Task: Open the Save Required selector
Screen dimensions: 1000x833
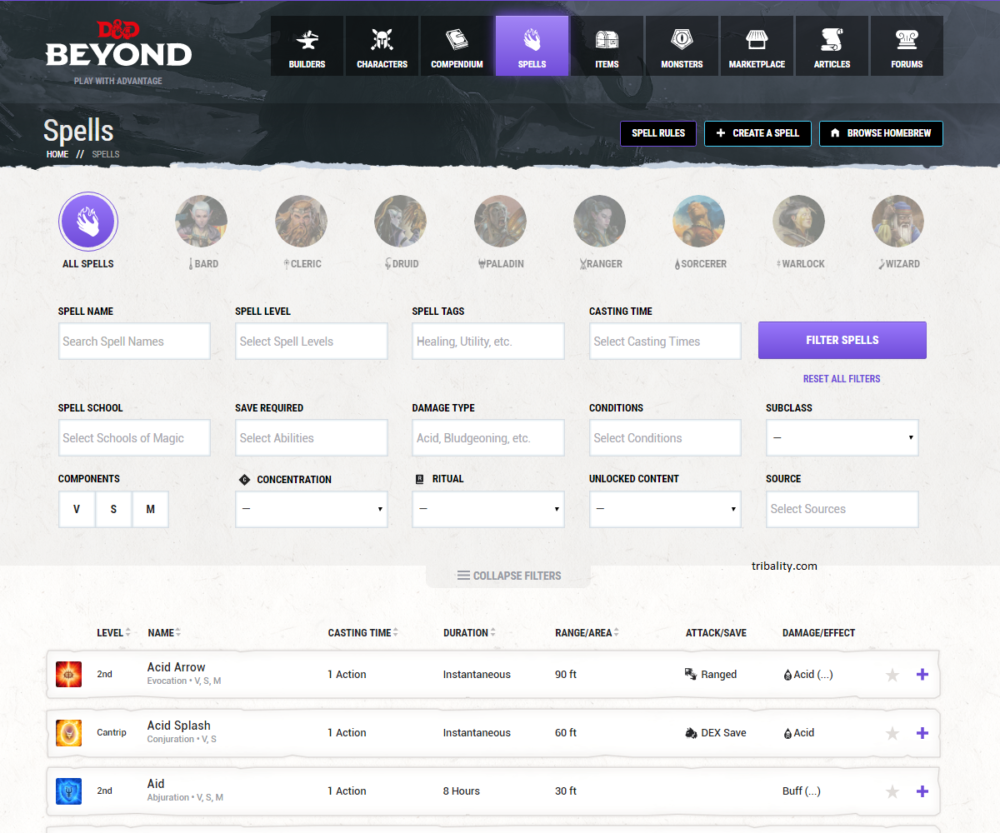Action: click(x=311, y=438)
